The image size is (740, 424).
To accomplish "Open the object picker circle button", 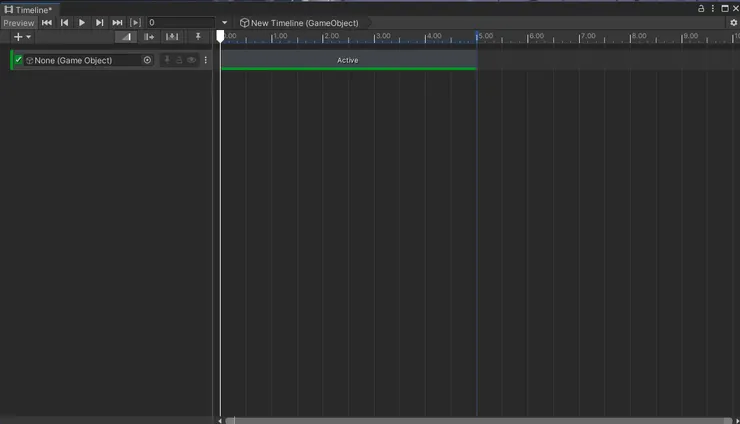I will click(147, 60).
